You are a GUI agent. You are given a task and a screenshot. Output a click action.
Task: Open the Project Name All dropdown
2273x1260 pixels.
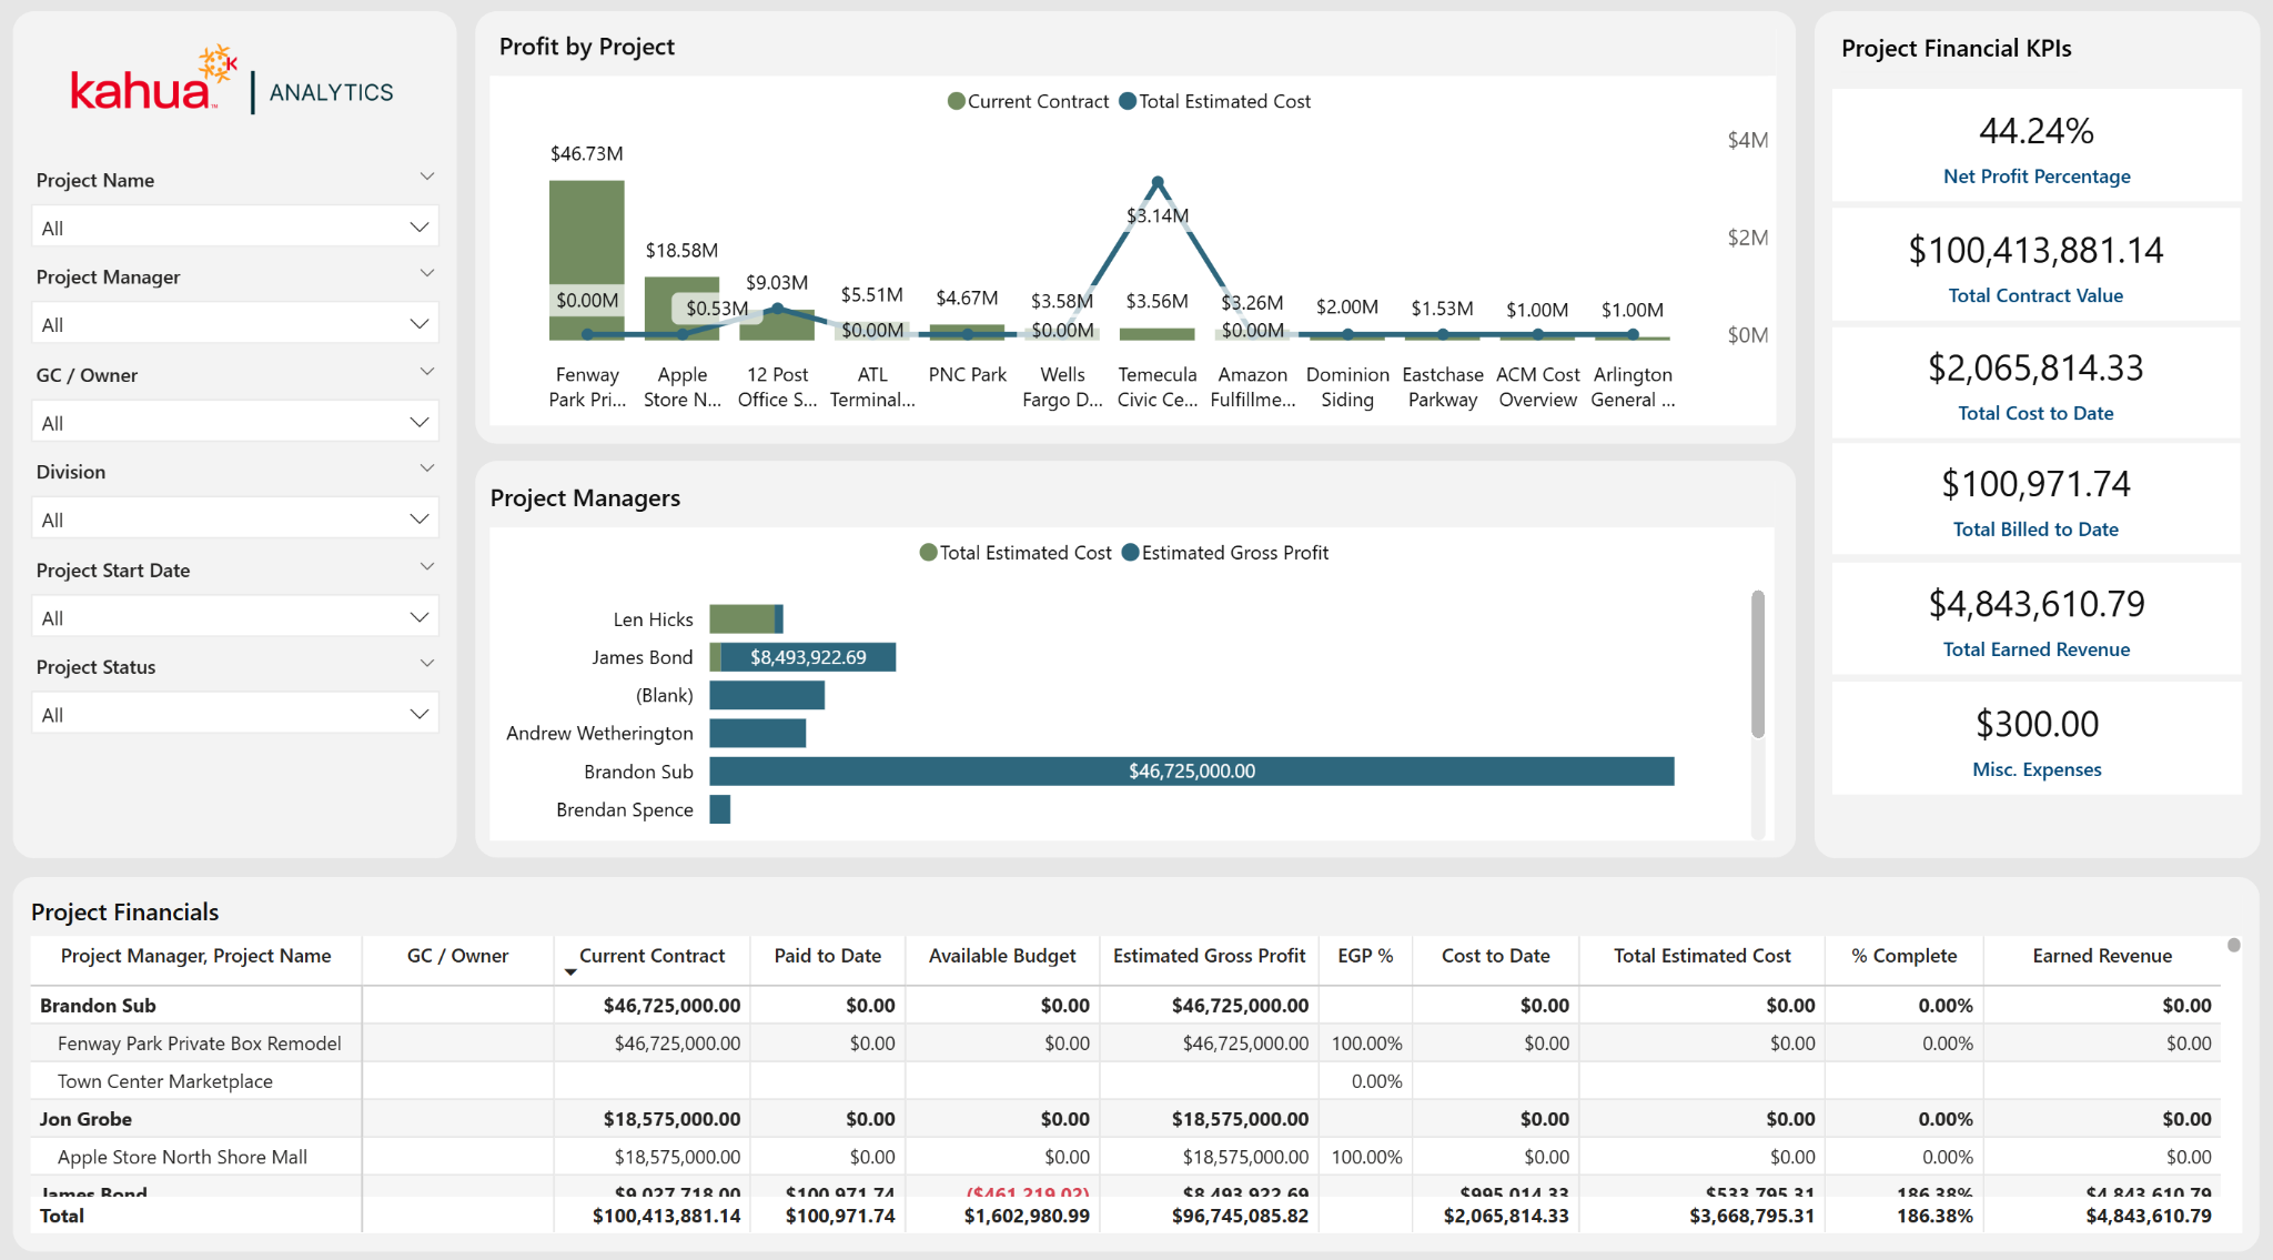(235, 227)
